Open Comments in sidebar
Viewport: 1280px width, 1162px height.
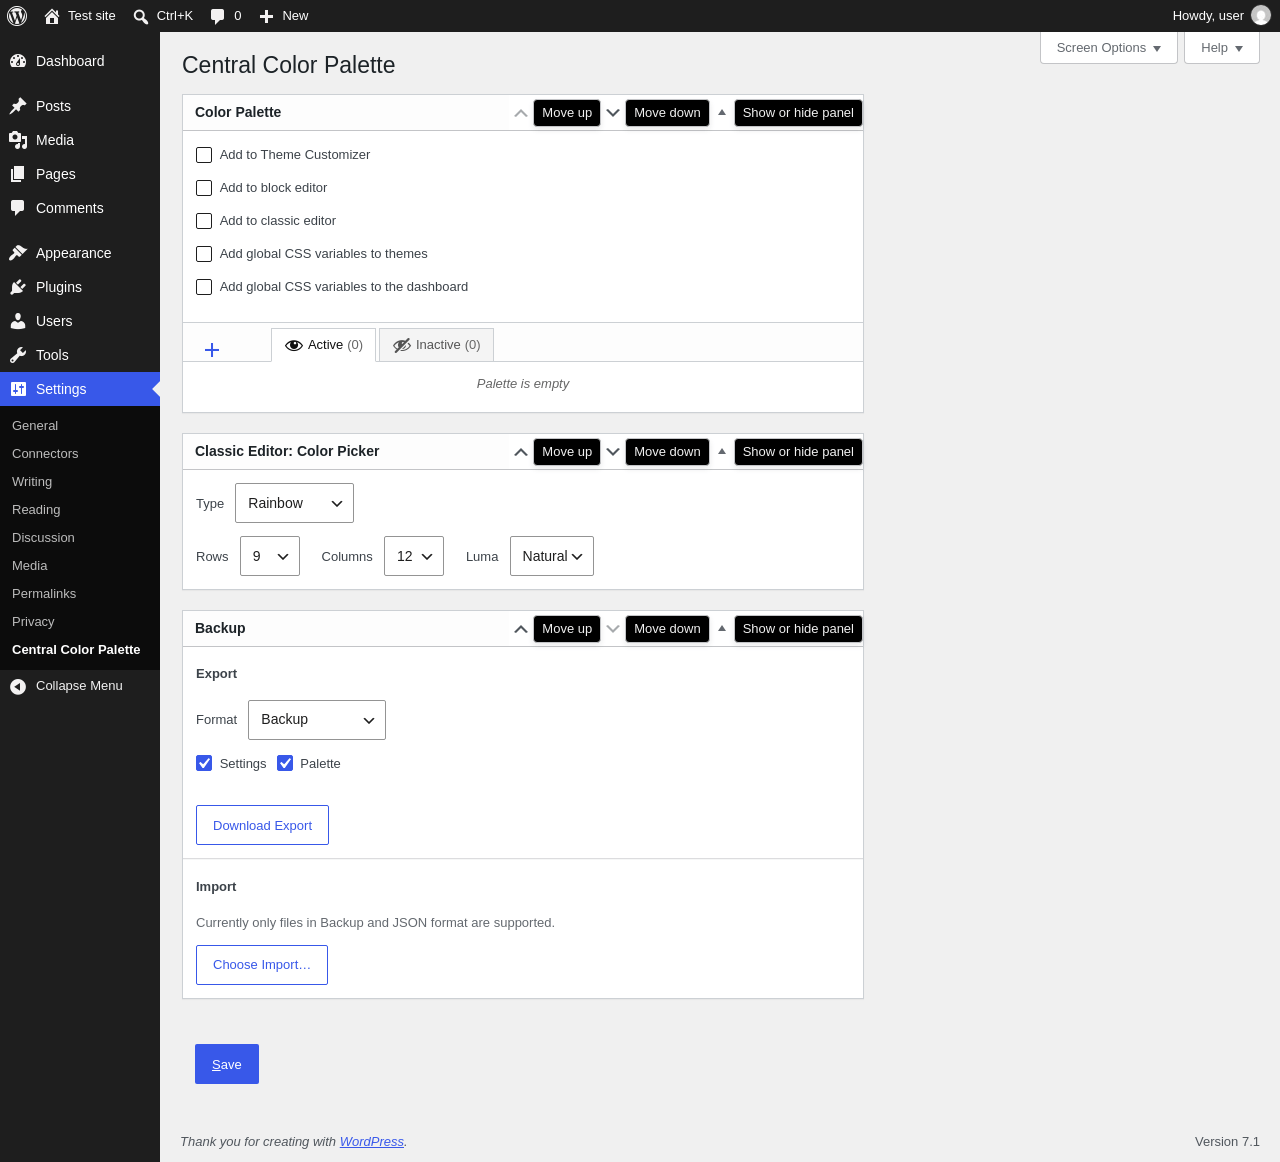click(80, 208)
